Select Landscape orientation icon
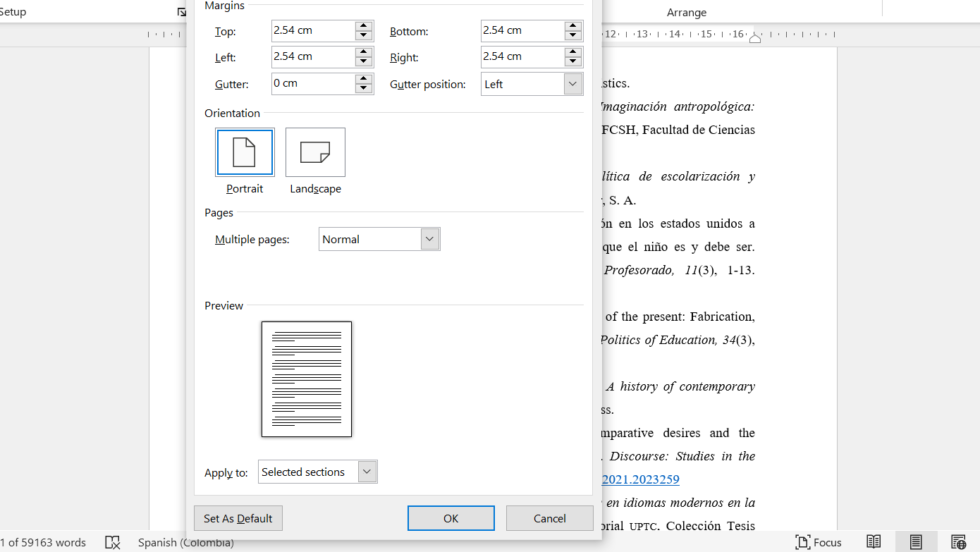This screenshot has height=552, width=980. (315, 153)
